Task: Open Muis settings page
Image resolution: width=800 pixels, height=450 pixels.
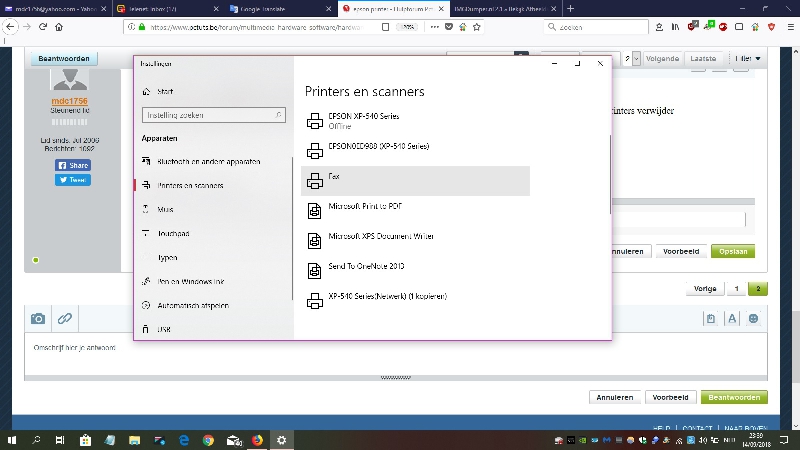Action: coord(213,209)
